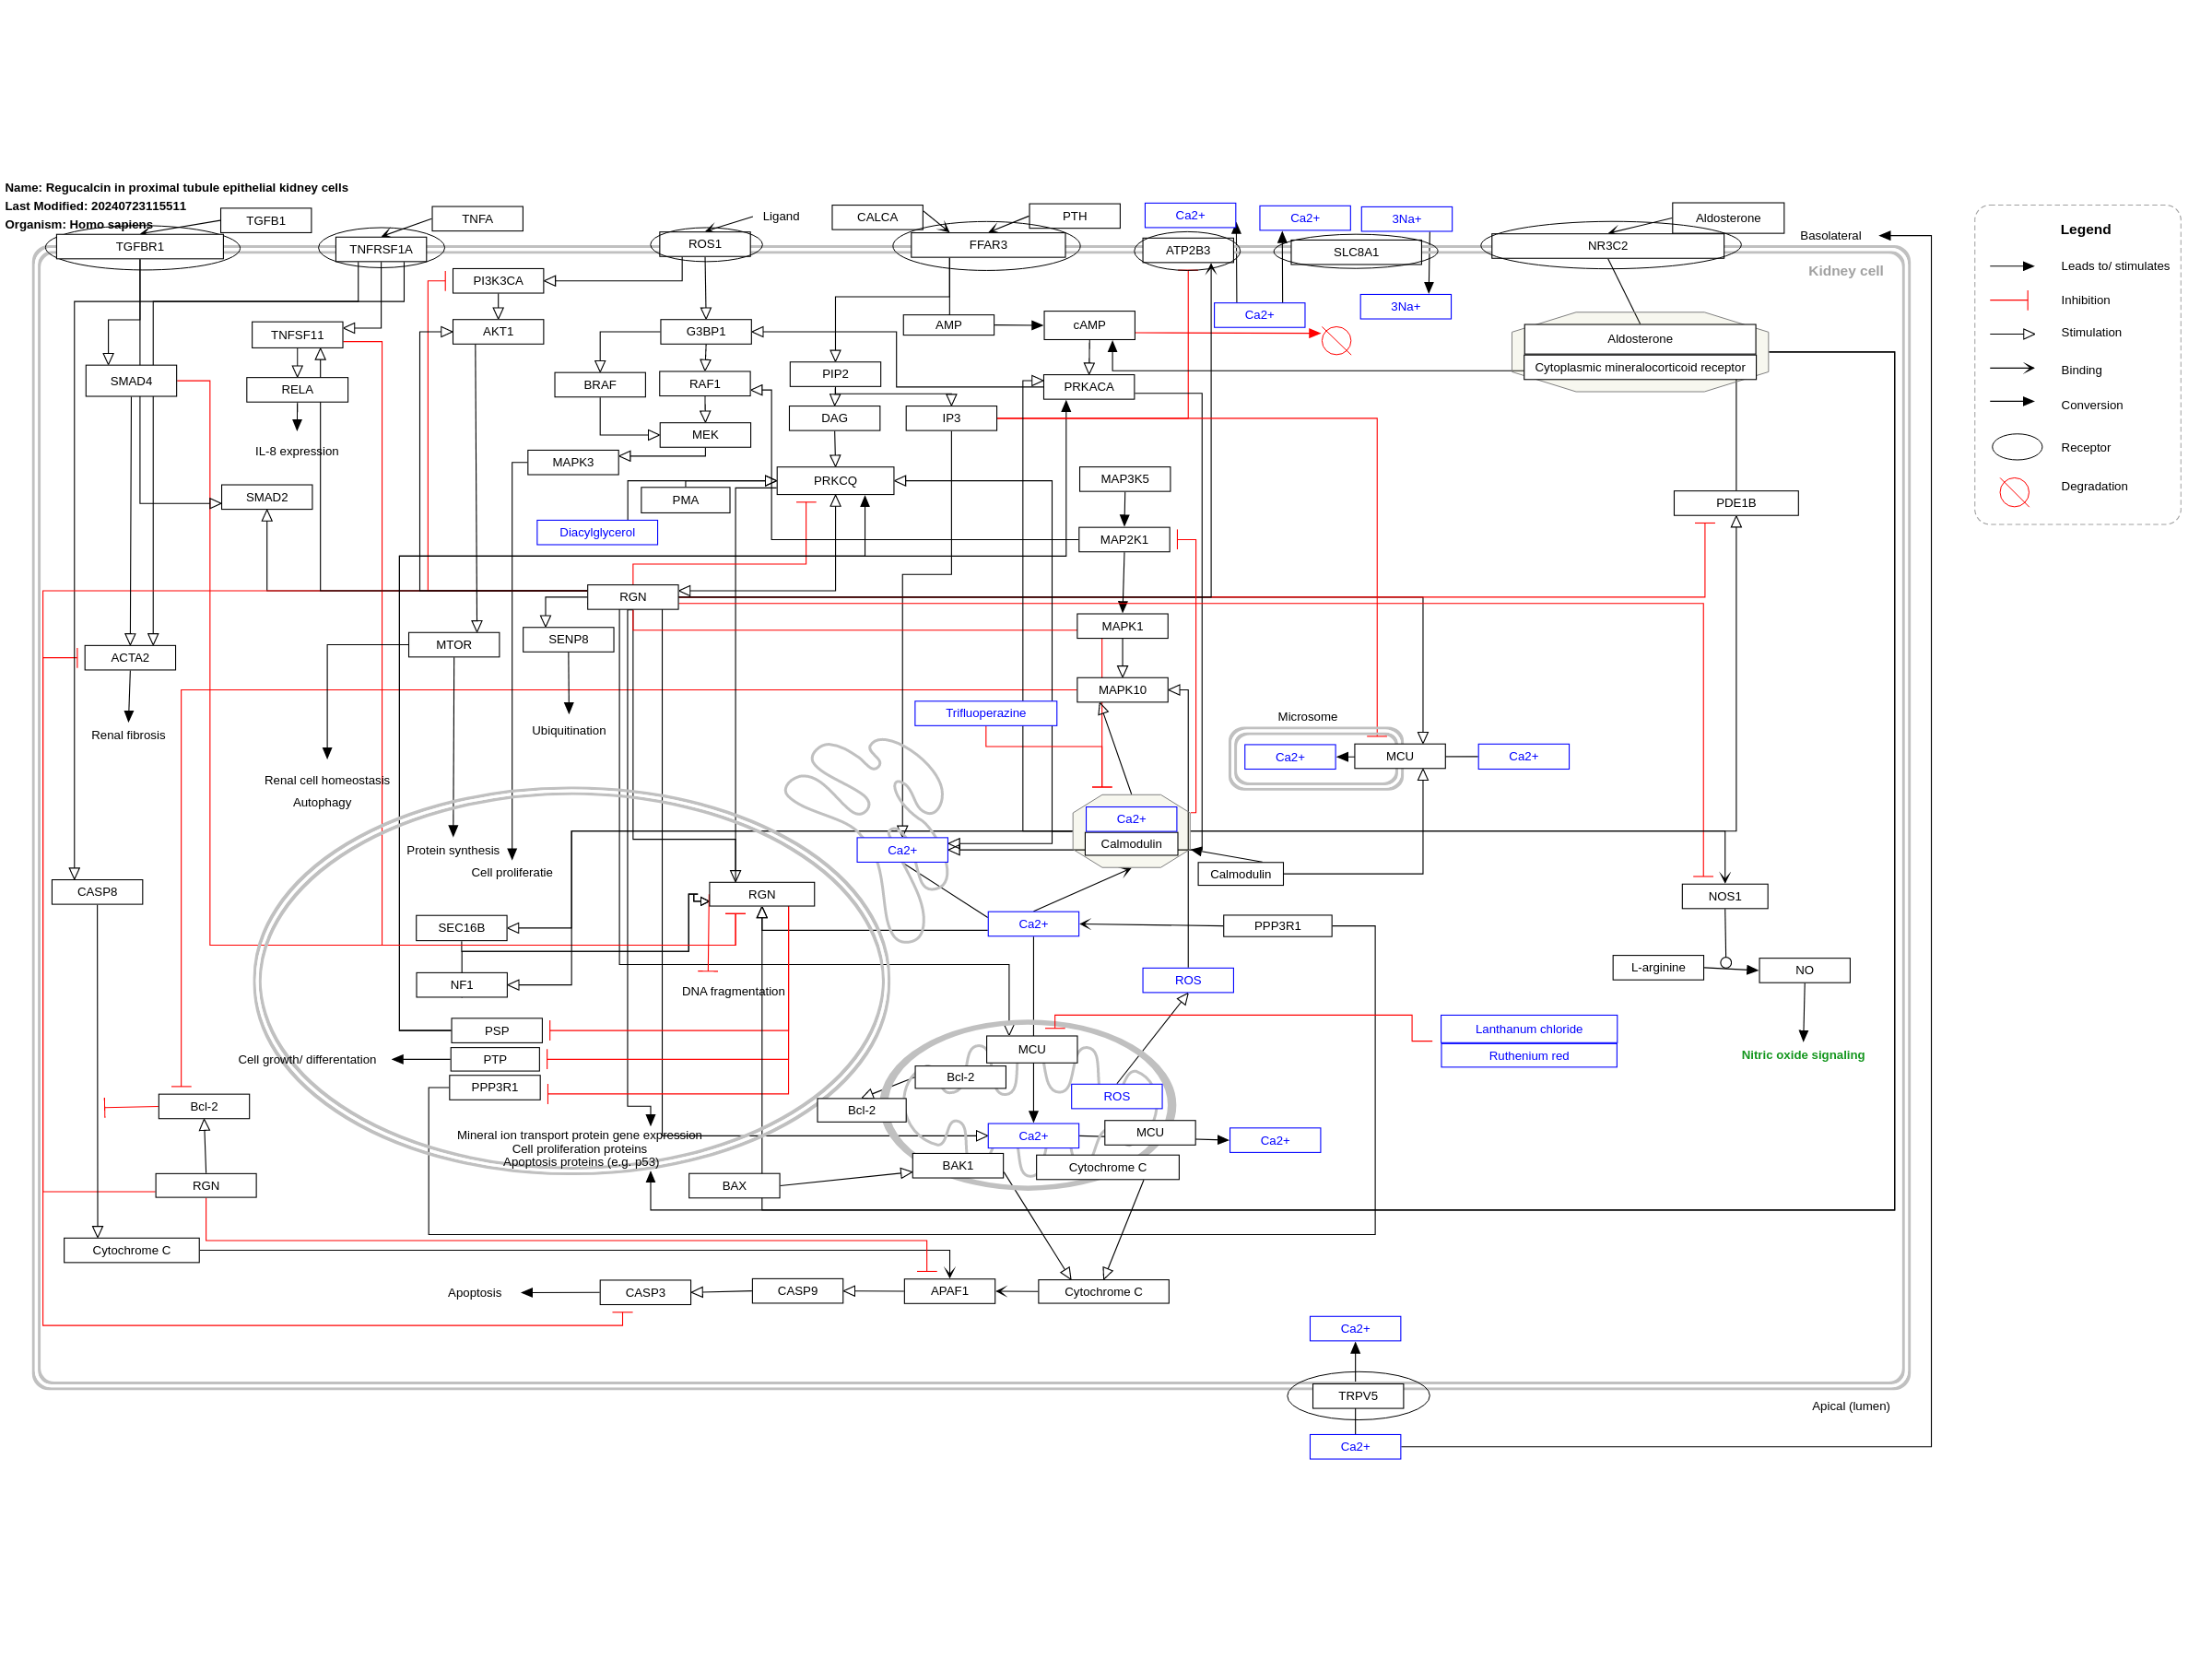Image resolution: width=2212 pixels, height=1659 pixels.
Task: Click the PTP node
Action: [x=496, y=1060]
